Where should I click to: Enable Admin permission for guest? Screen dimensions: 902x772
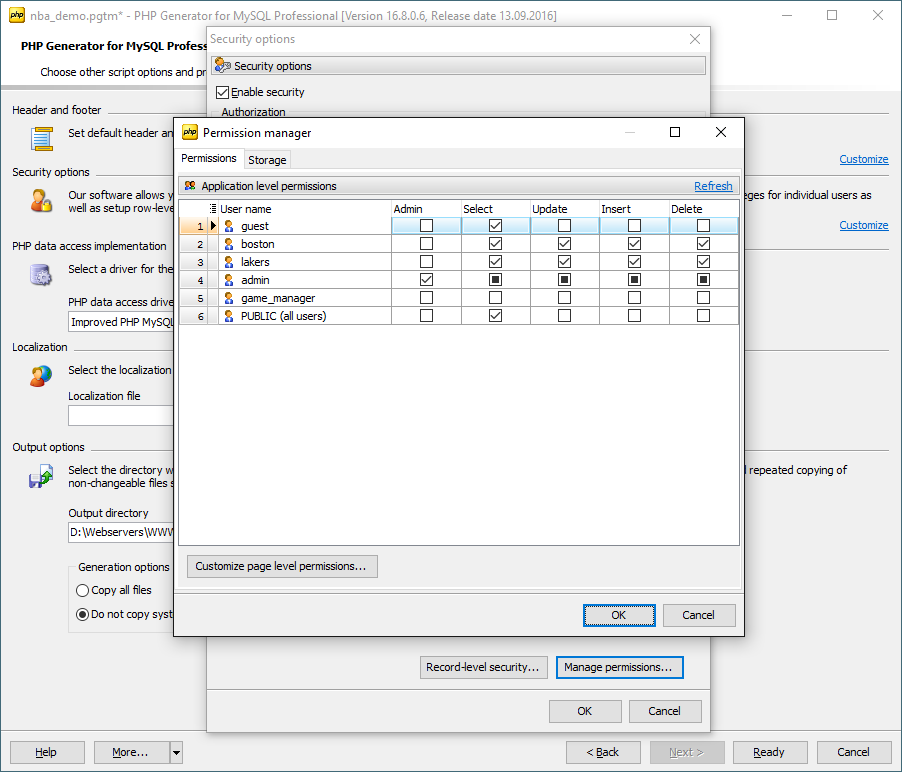[x=427, y=226]
